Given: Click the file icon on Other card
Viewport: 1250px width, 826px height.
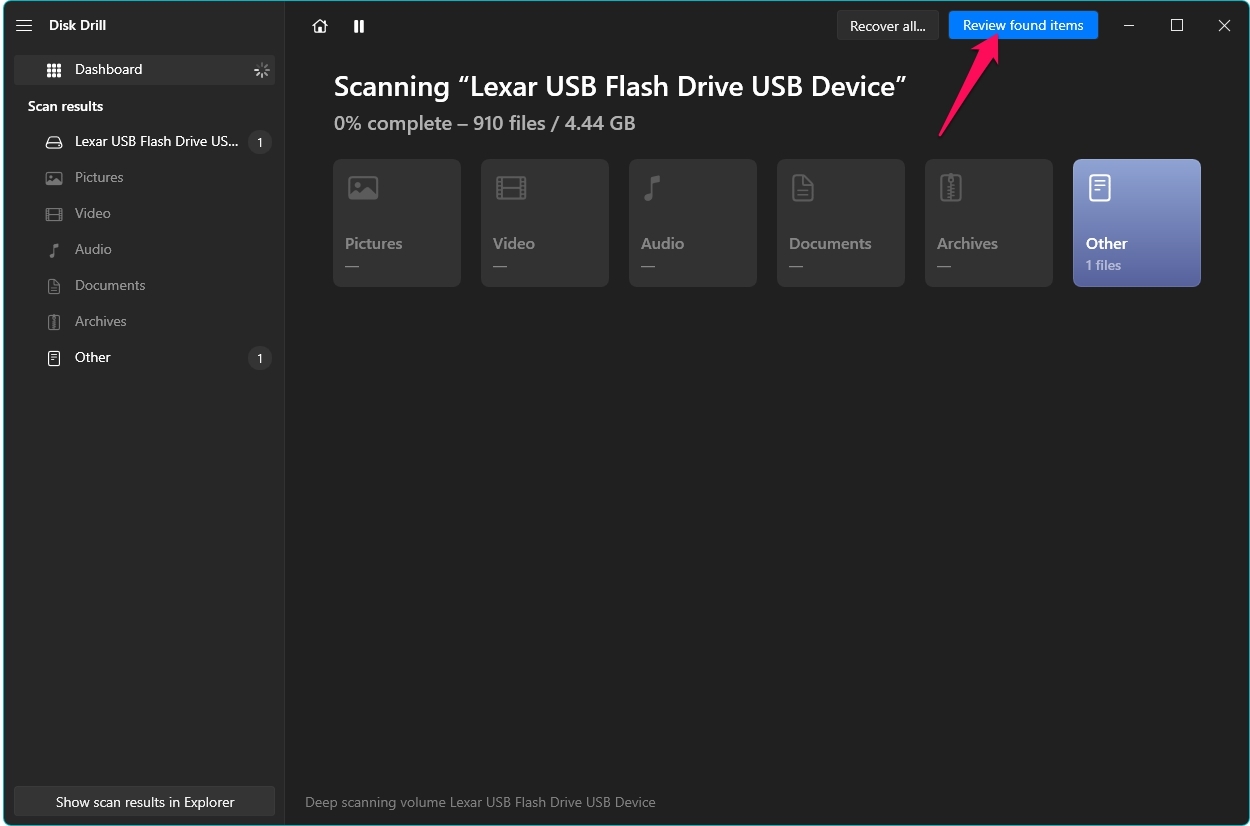Looking at the screenshot, I should [x=1099, y=187].
